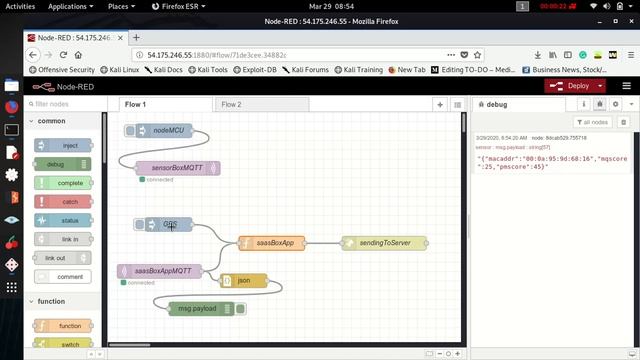
Task: Toggle the msg.payload debug node output
Action: pyautogui.click(x=240, y=309)
